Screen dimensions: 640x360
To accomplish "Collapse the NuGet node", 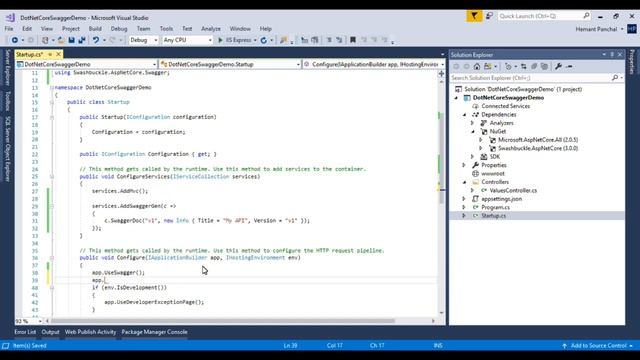I will (473, 131).
